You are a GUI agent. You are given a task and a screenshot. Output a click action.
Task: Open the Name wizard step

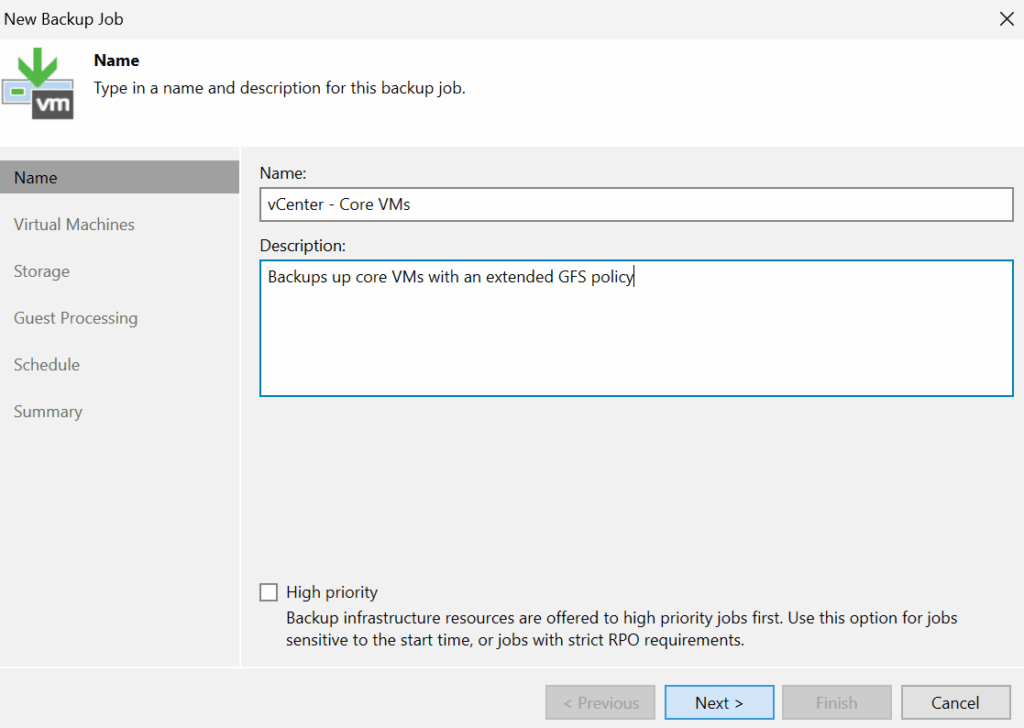click(x=120, y=178)
